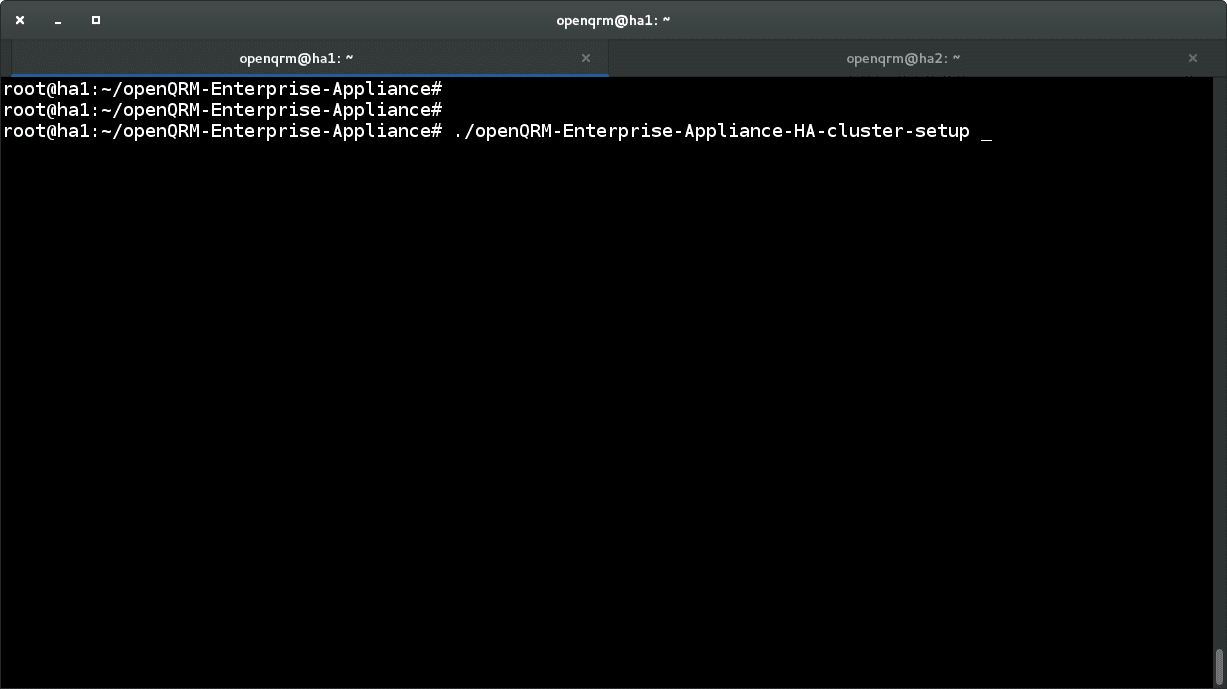Click the terminal vertical scrollbar handle
Image resolution: width=1227 pixels, height=689 pixels.
point(1220,669)
